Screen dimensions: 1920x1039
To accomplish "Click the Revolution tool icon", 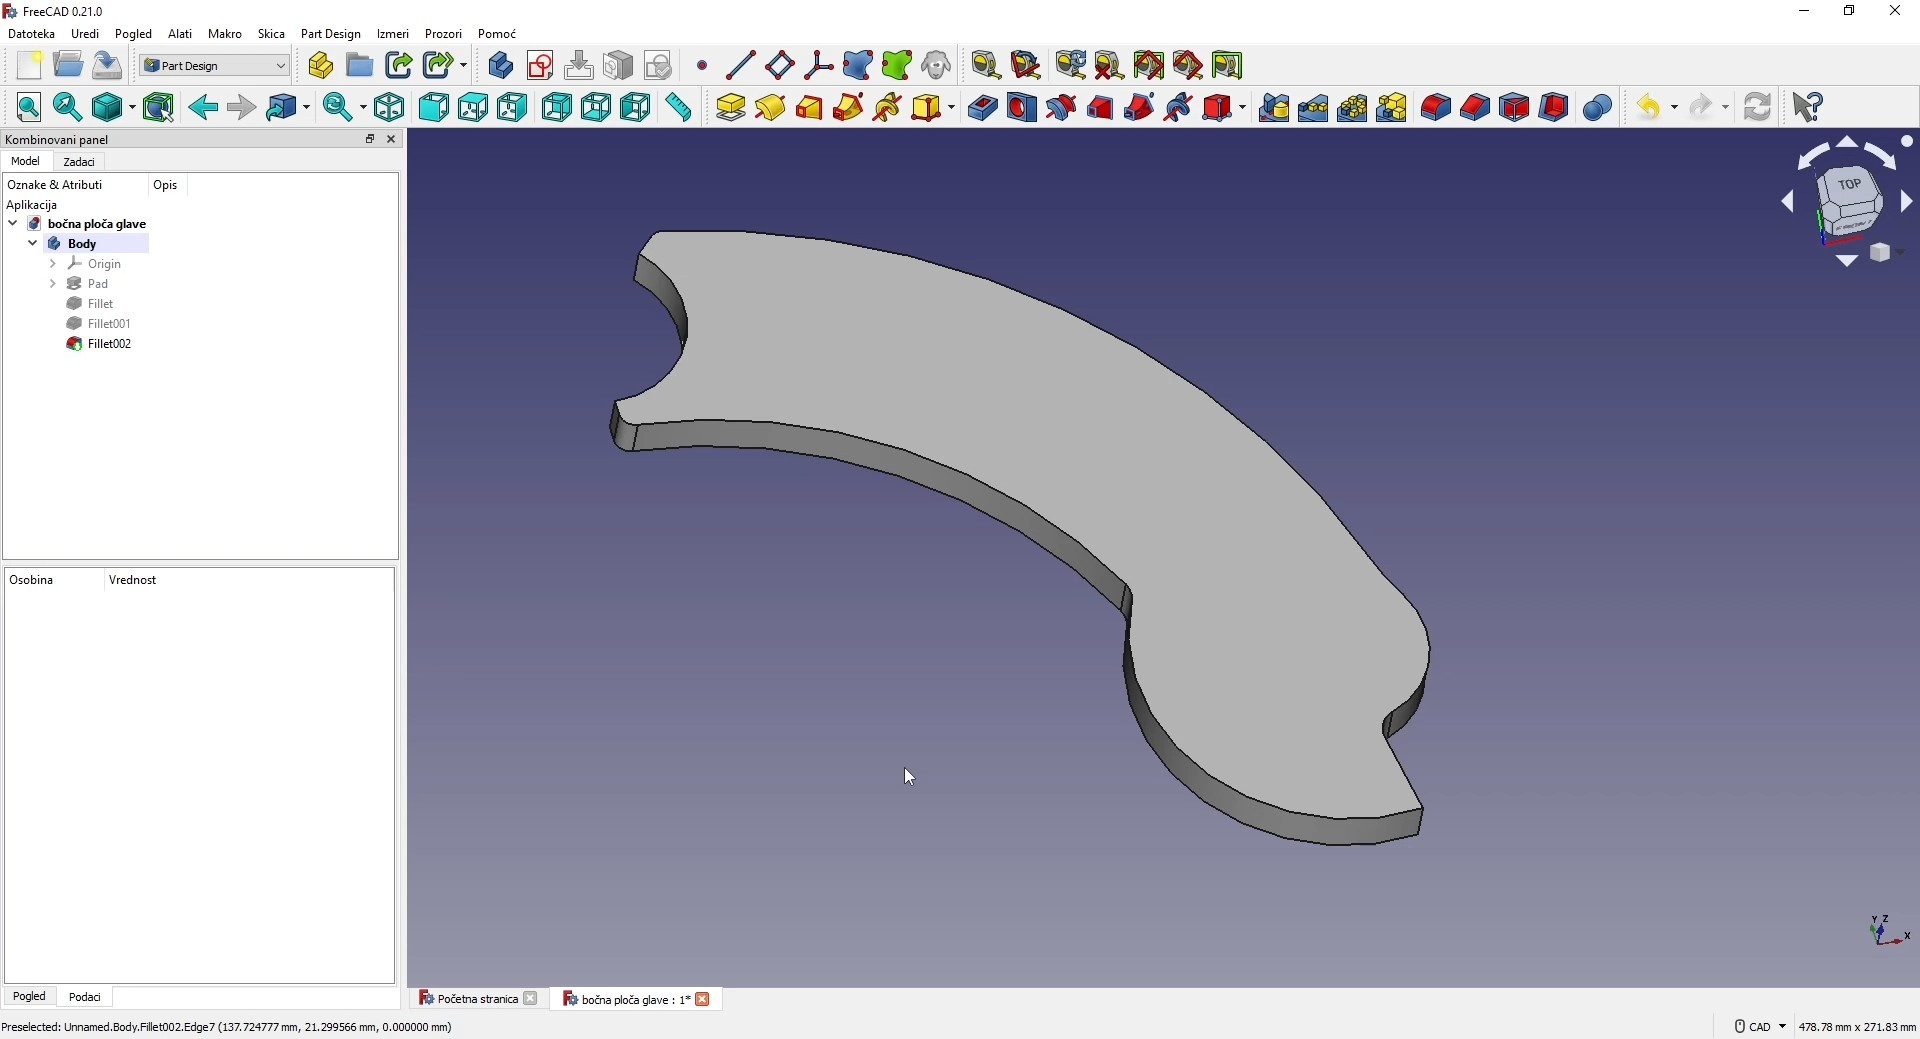I will click(771, 108).
